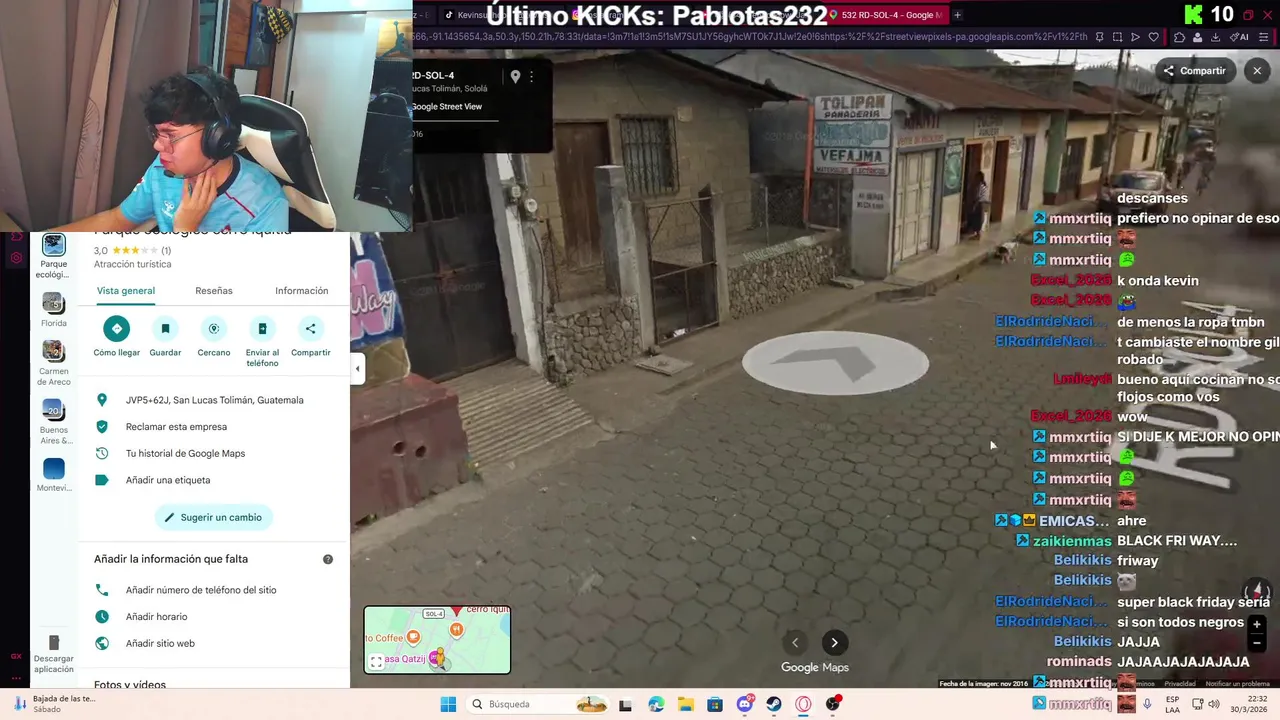1280x720 pixels.
Task: Click help icon beside Añadir información
Action: (x=327, y=559)
